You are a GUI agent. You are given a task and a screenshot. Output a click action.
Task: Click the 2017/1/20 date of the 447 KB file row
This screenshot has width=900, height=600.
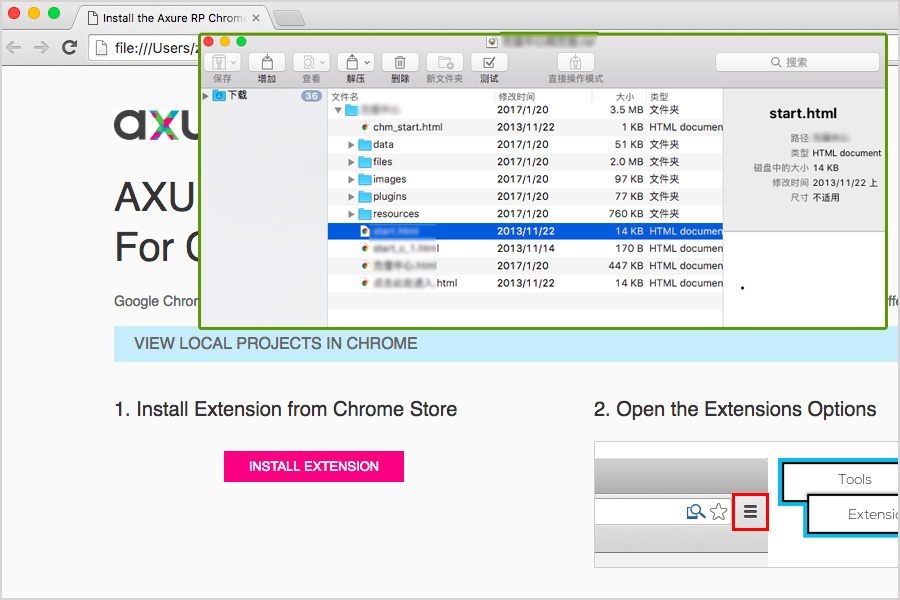[523, 266]
